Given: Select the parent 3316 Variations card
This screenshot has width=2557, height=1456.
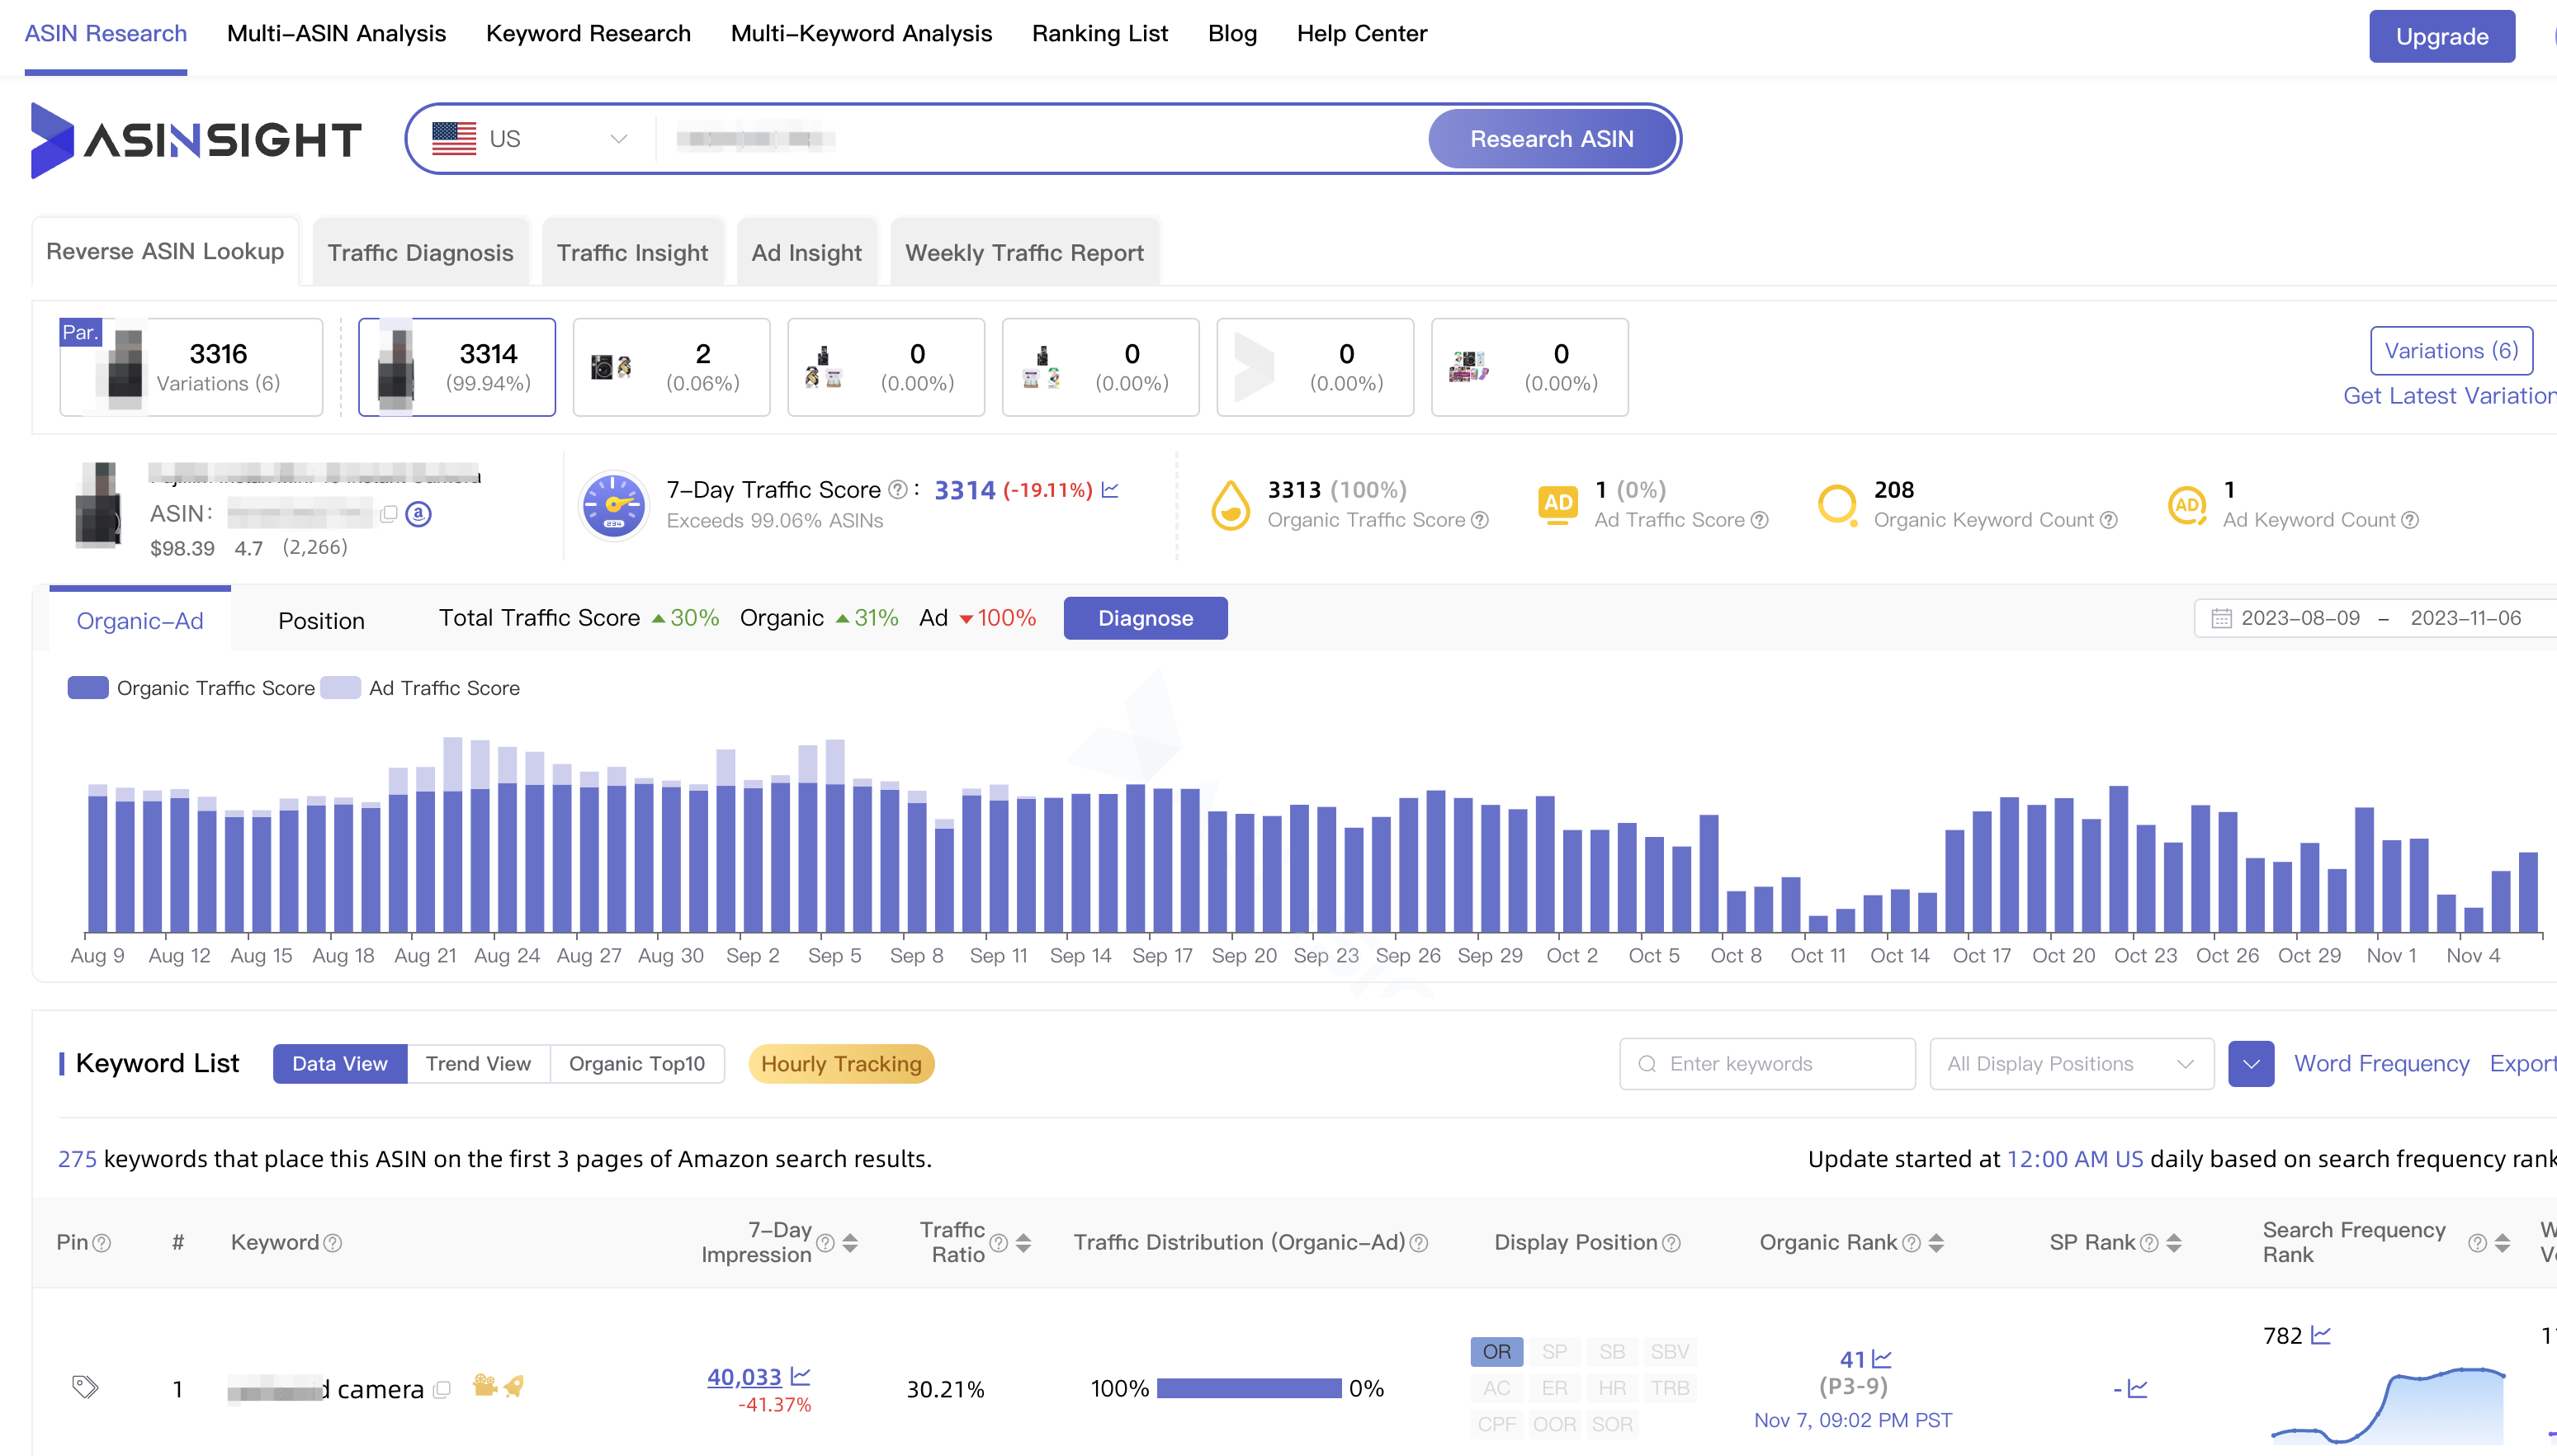Looking at the screenshot, I should point(191,367).
